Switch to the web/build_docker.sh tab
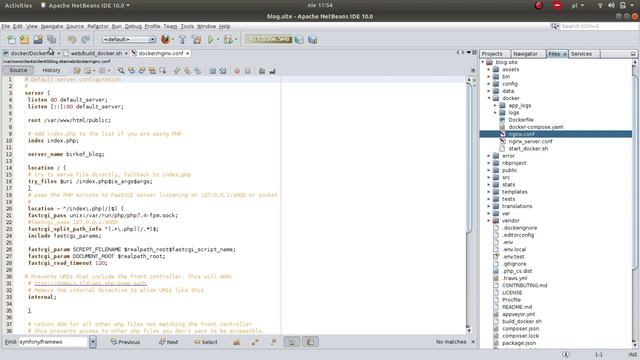Screen dimensions: 640x360 [x=96, y=53]
